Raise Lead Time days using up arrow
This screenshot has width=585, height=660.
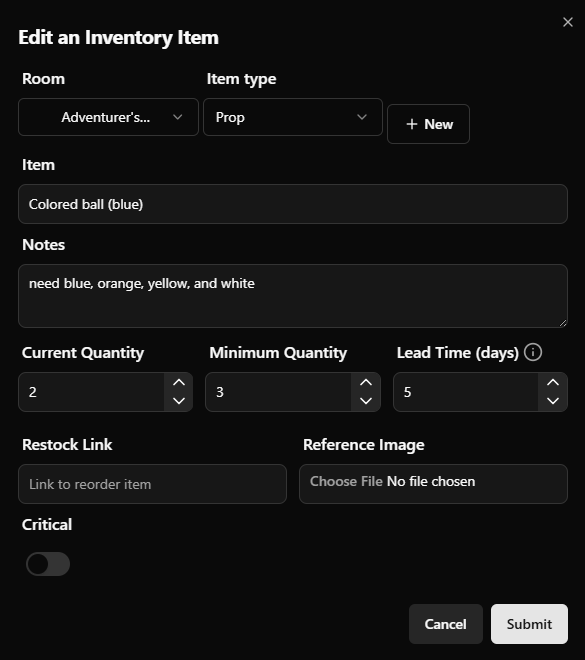[553, 383]
